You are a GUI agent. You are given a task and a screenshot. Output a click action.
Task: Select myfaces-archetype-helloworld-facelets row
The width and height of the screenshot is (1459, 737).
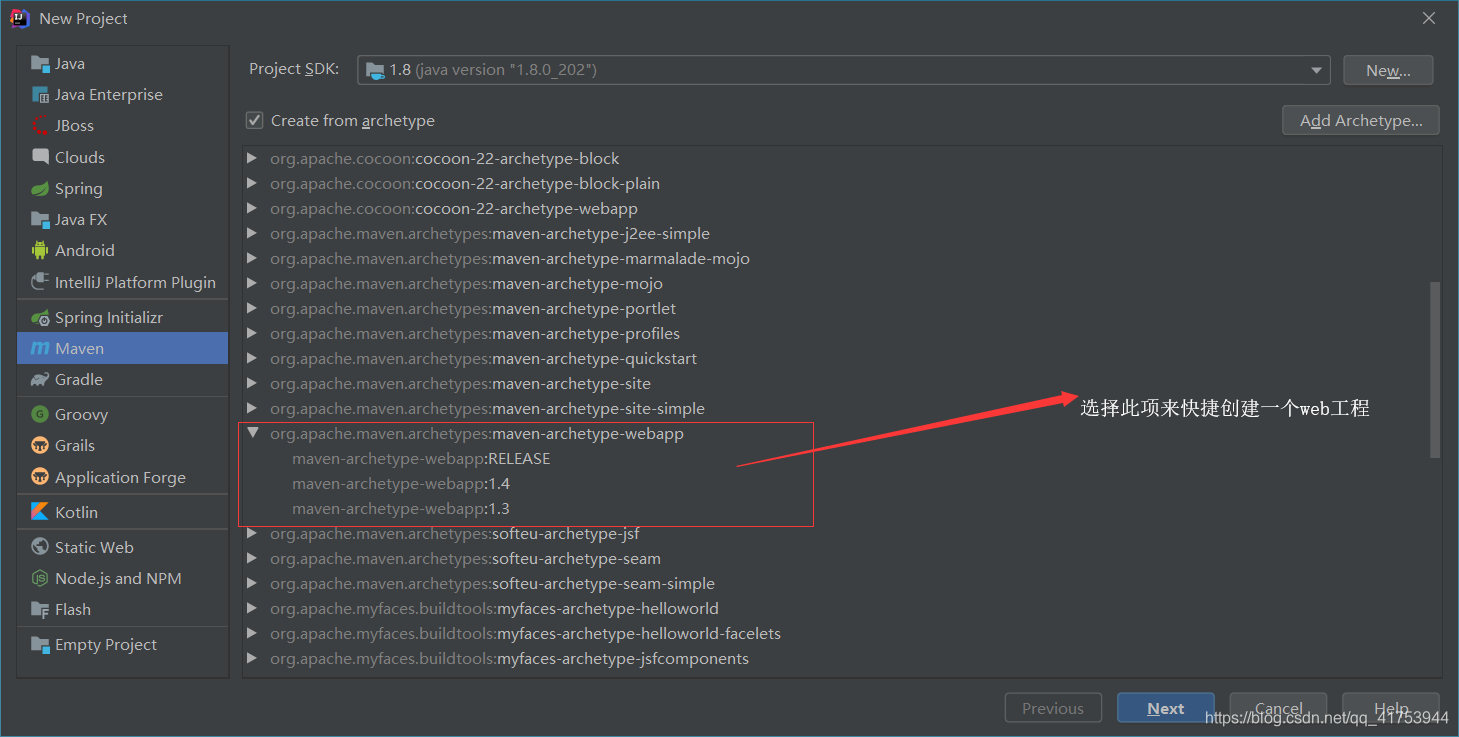tap(525, 633)
